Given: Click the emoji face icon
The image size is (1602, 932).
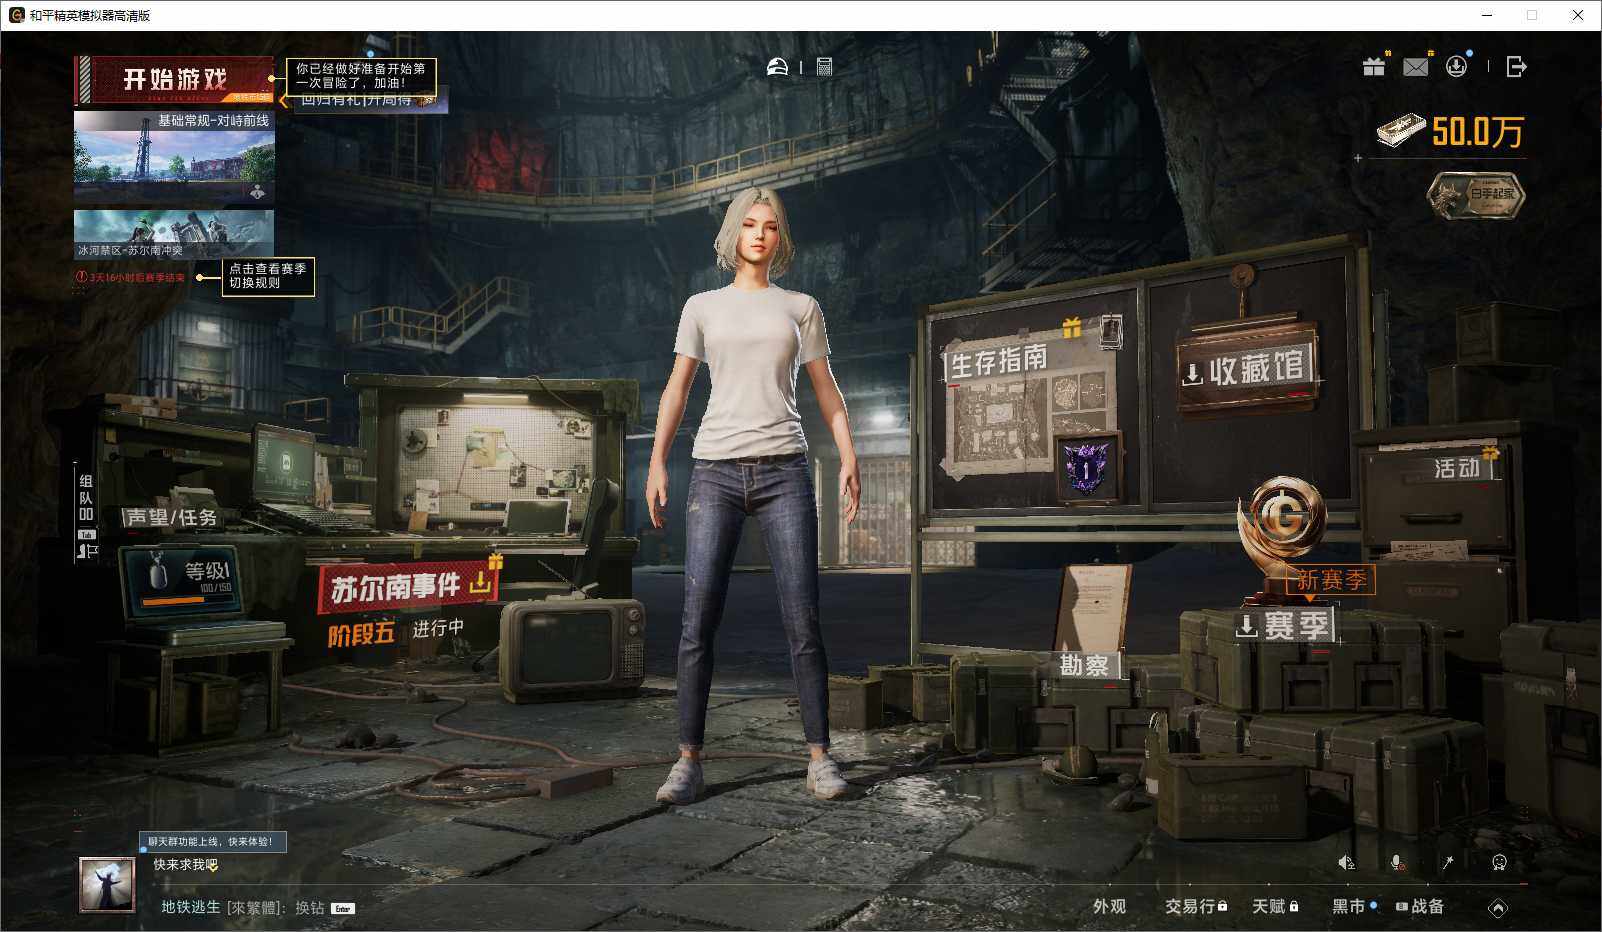Looking at the screenshot, I should pos(1499,863).
